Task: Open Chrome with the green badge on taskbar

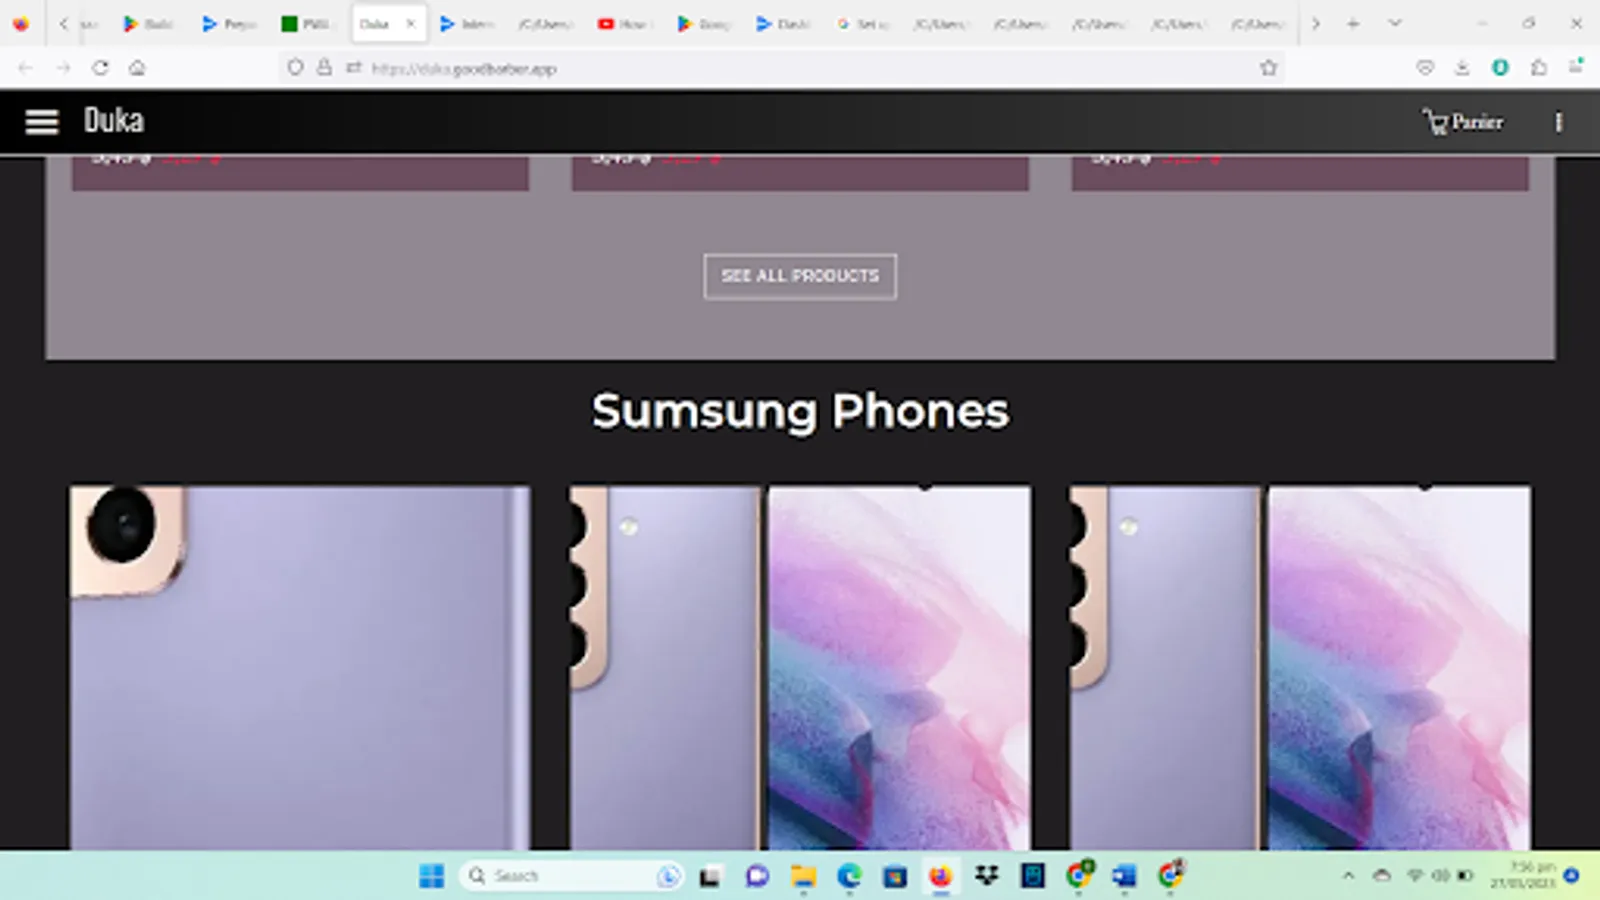Action: pyautogui.click(x=1078, y=876)
